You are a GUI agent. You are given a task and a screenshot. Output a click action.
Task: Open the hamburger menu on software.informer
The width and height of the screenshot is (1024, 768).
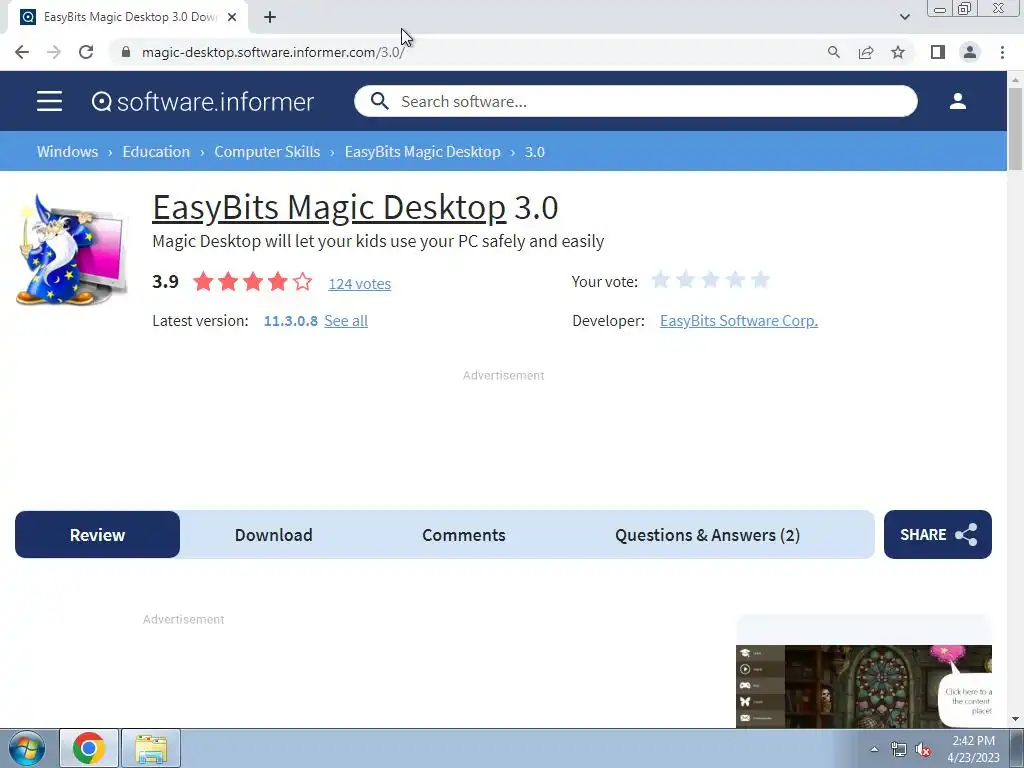[x=50, y=101]
